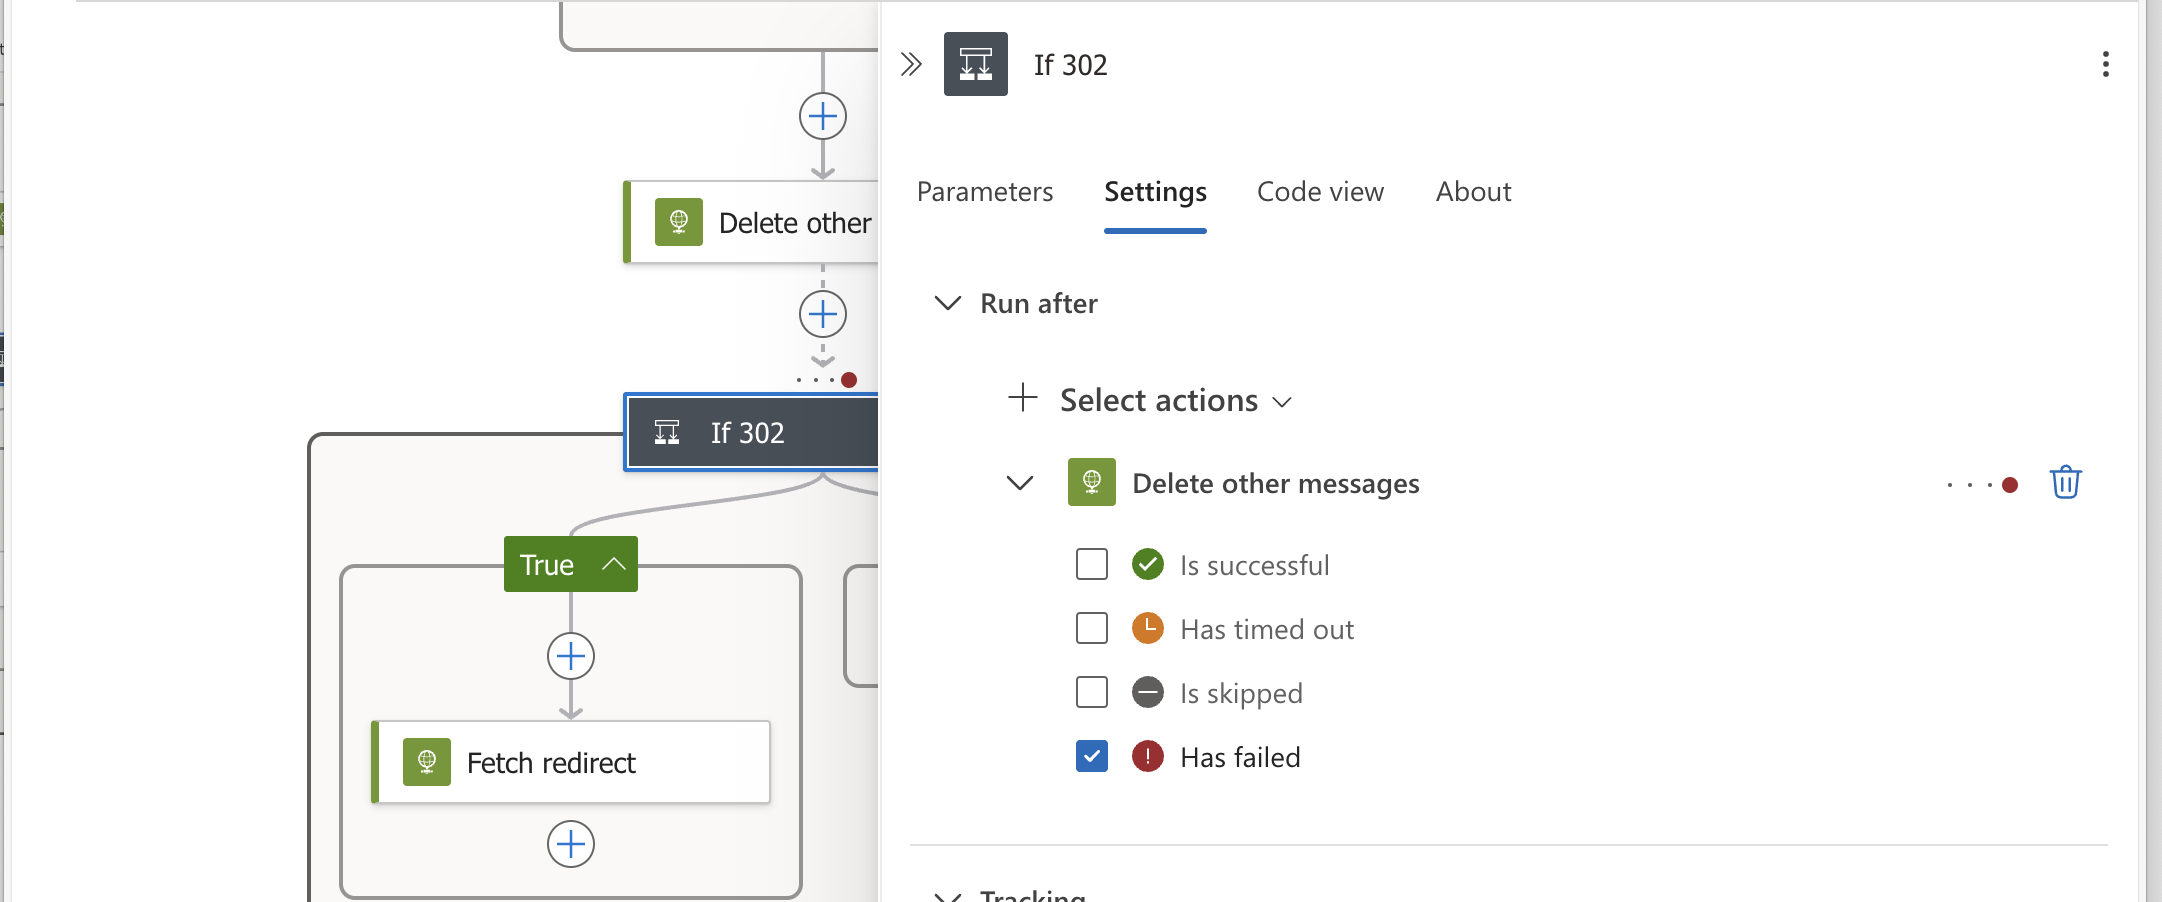Open the Parameters tab
This screenshot has width=2162, height=902.
click(984, 192)
